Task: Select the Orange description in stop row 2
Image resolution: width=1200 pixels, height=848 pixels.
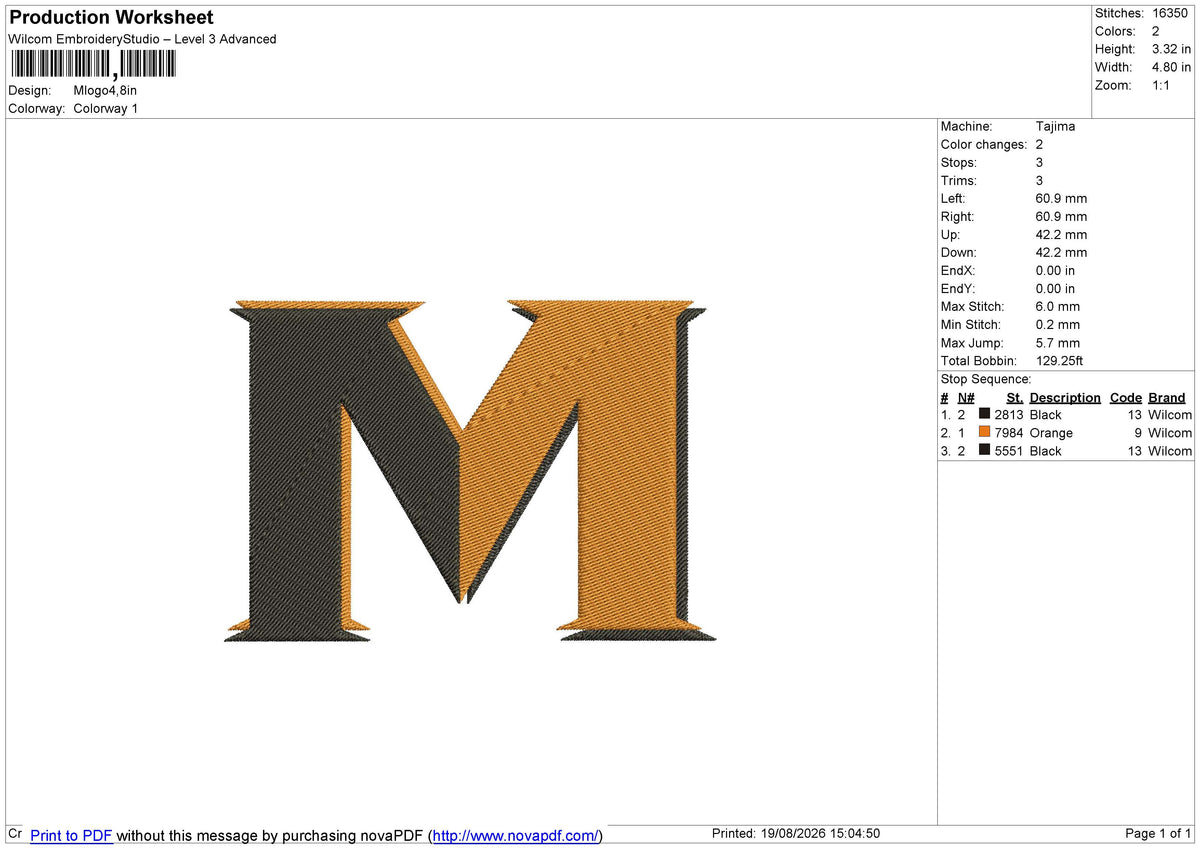Action: click(1051, 432)
